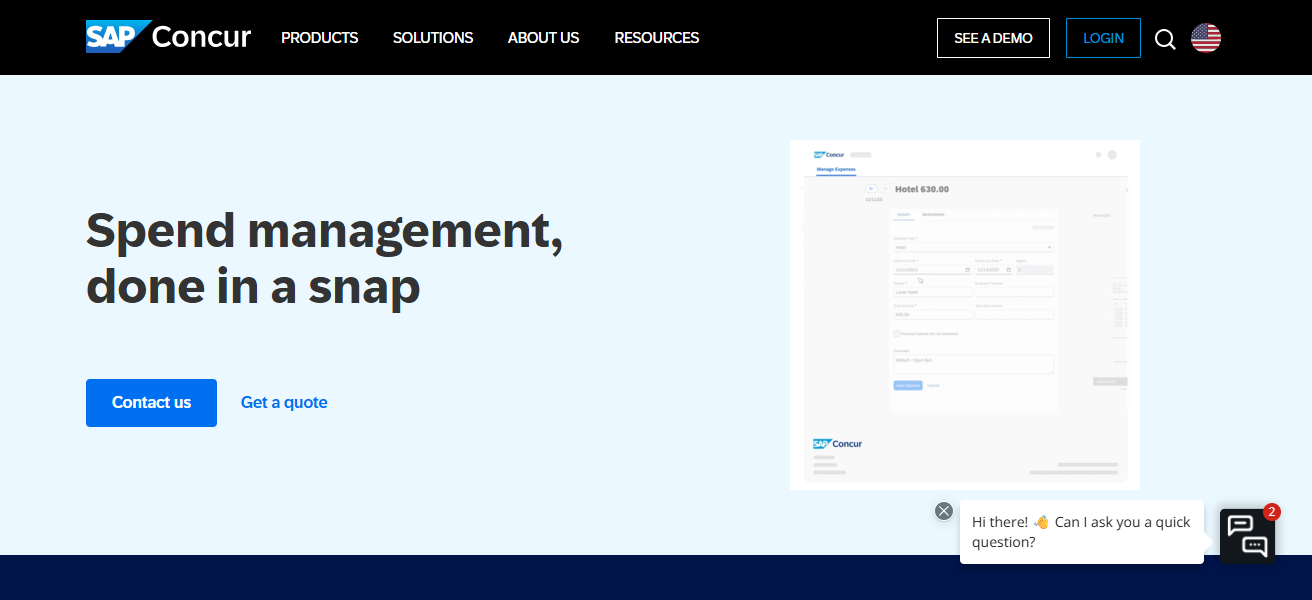Screen dimensions: 1312x600
Task: Click the SAP Concur logo in the mockup footer
Action: pyautogui.click(x=837, y=443)
